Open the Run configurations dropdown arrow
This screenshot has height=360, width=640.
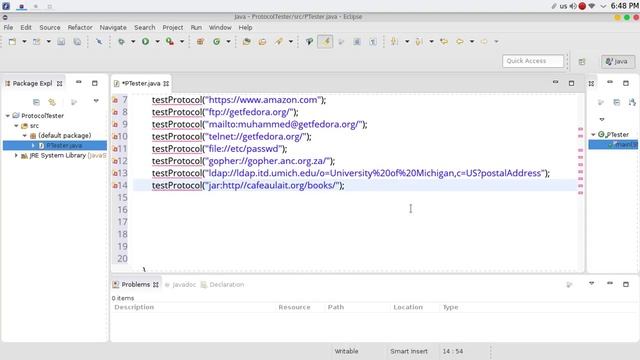pos(157,42)
